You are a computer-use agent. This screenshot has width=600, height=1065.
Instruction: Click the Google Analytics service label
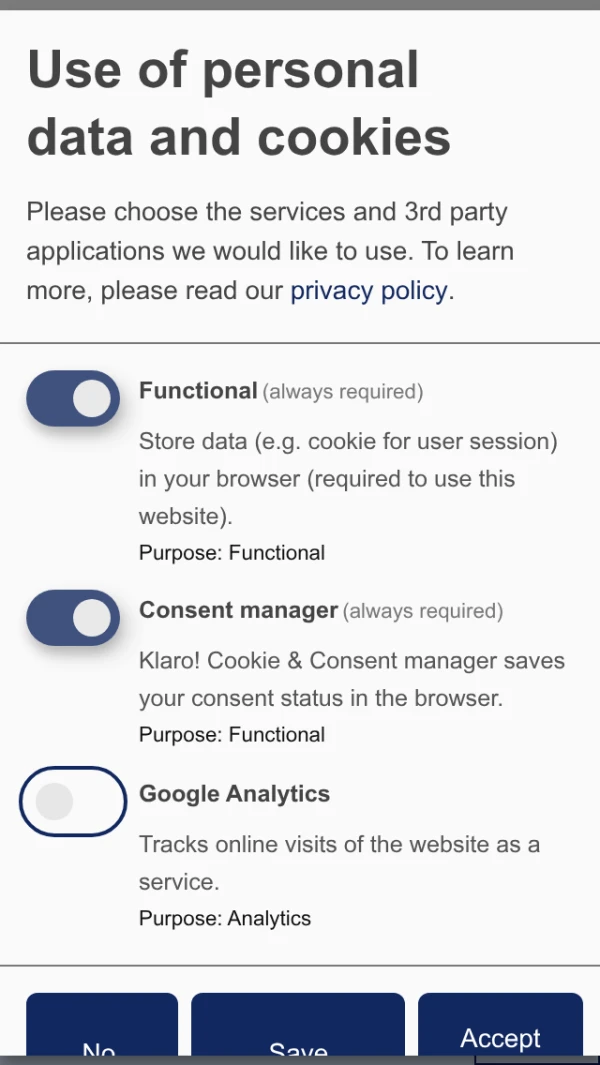(234, 794)
